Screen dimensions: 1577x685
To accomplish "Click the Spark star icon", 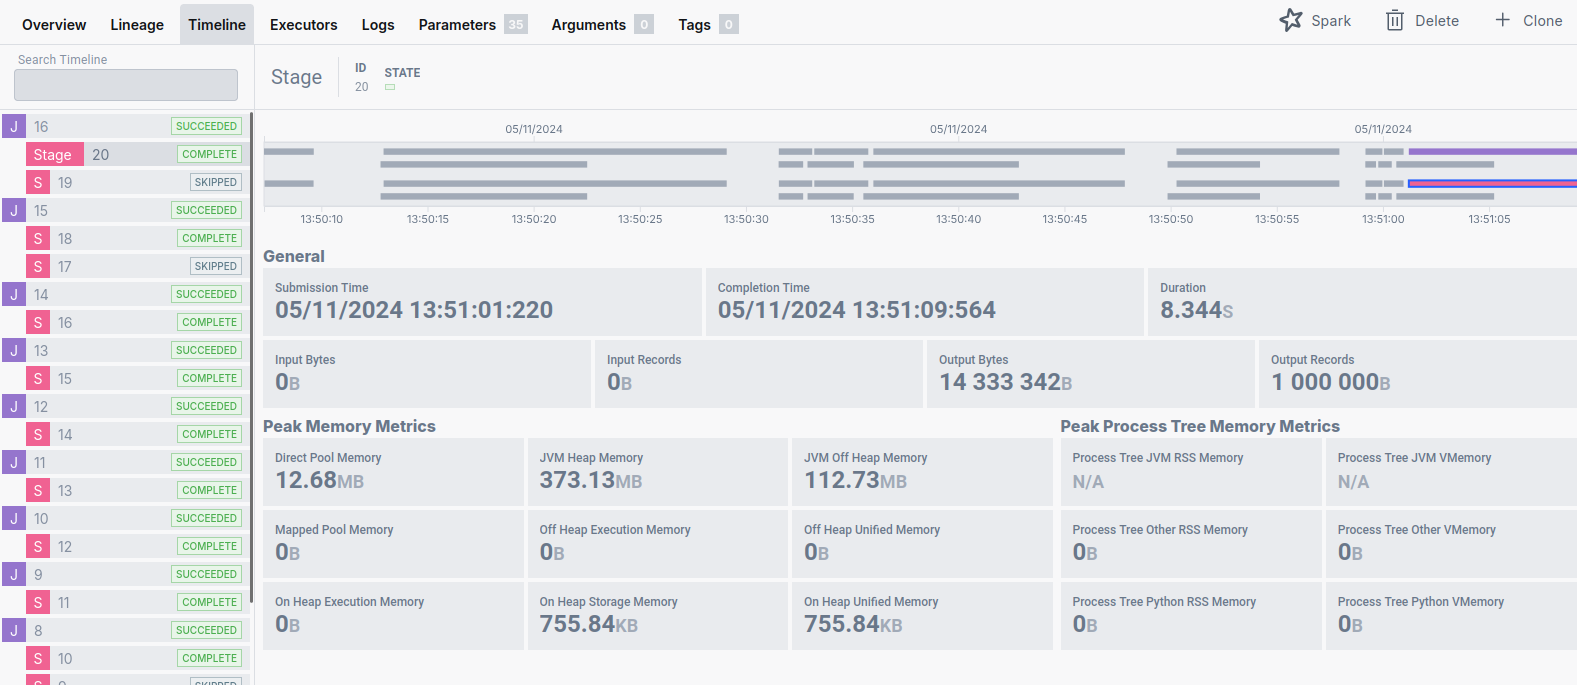I will click(x=1291, y=20).
